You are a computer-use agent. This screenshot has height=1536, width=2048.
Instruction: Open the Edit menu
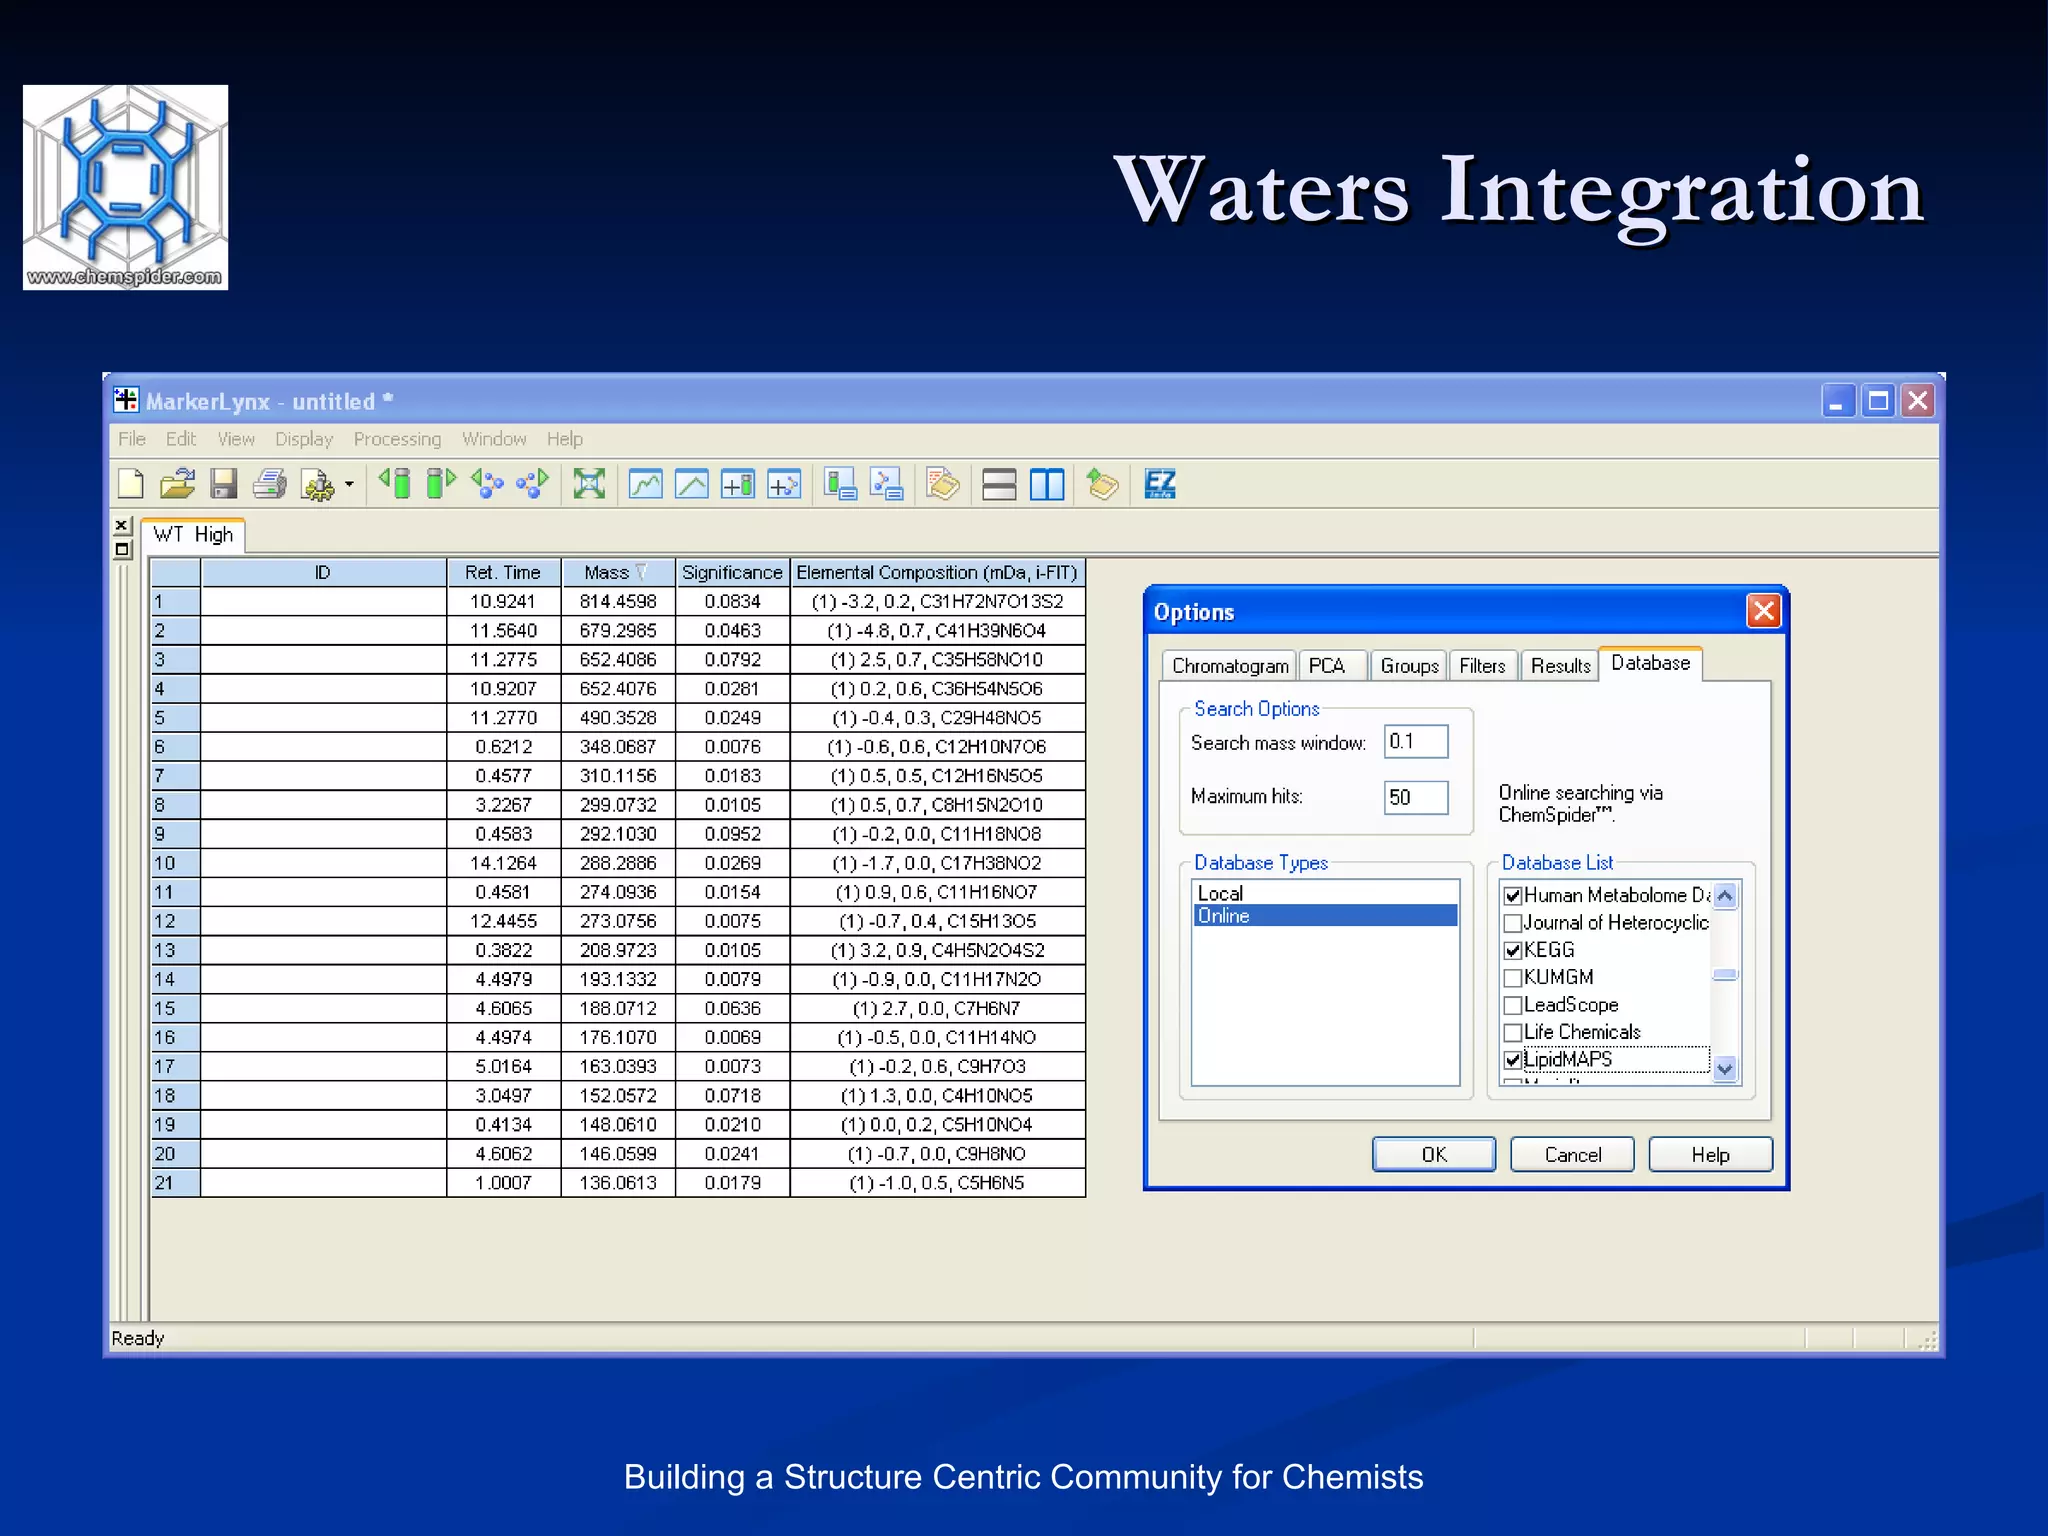pyautogui.click(x=181, y=439)
